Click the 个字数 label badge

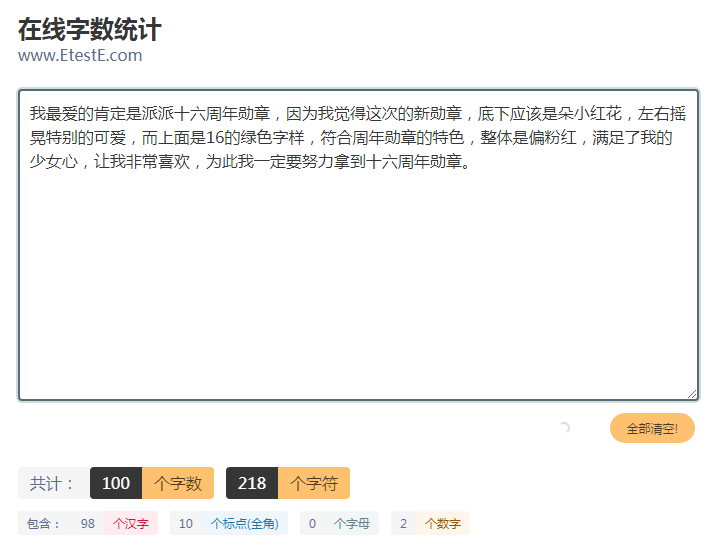pyautogui.click(x=178, y=483)
